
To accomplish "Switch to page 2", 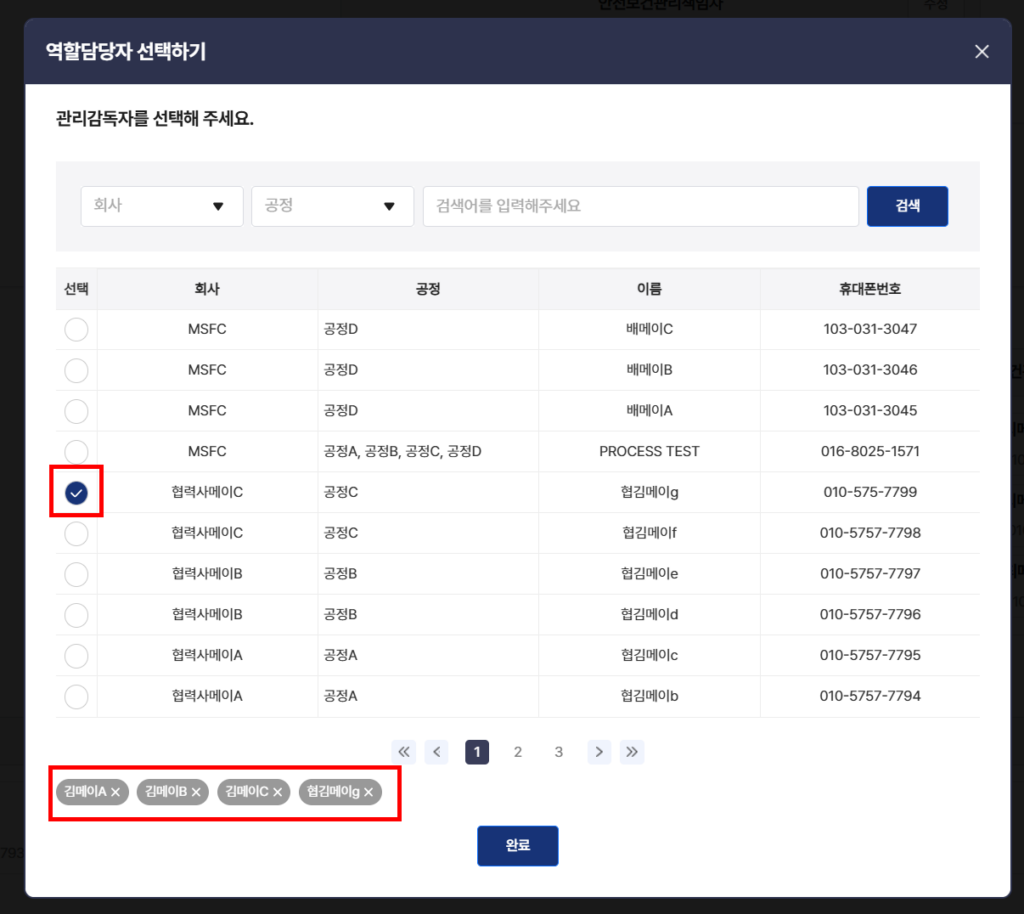I will 518,752.
